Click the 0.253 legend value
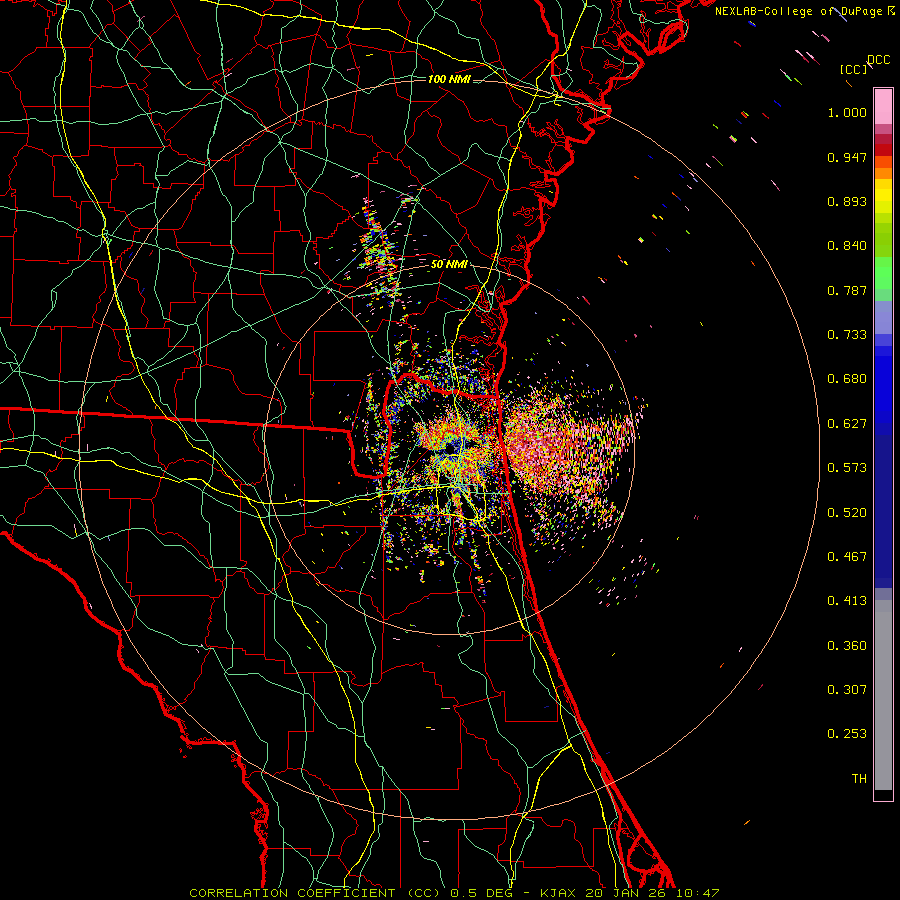This screenshot has width=900, height=900. (x=847, y=734)
